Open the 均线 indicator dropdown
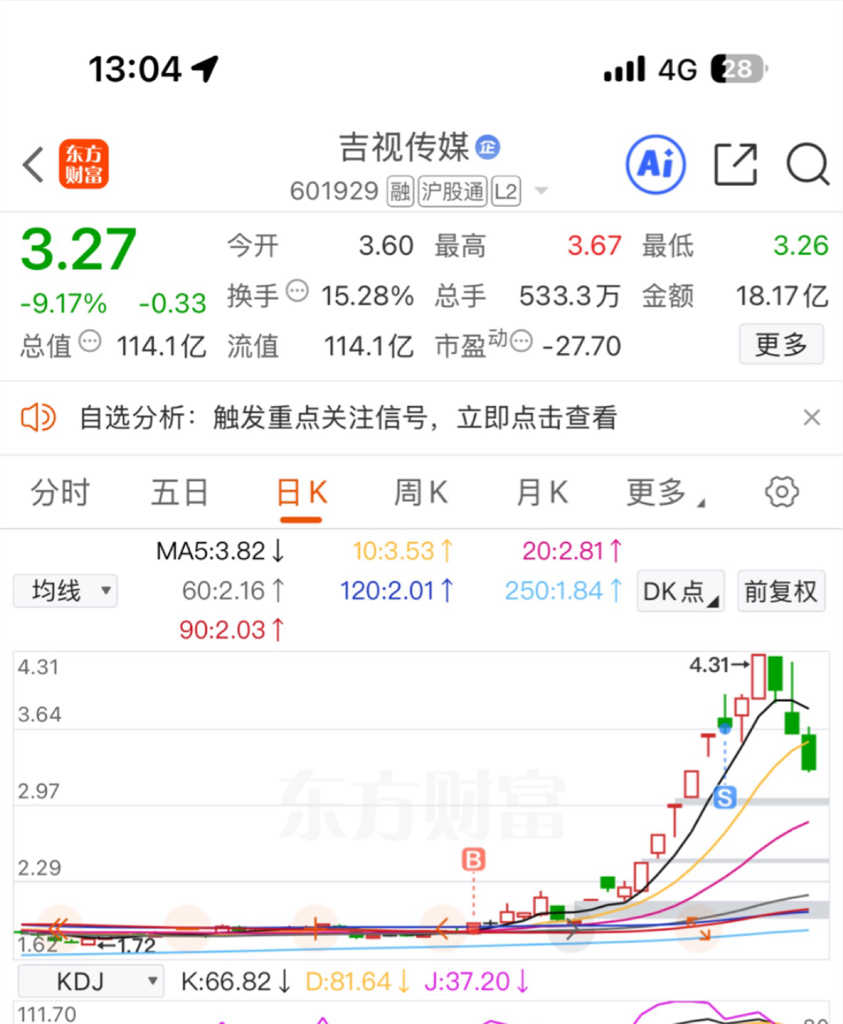The image size is (843, 1024). tap(65, 591)
